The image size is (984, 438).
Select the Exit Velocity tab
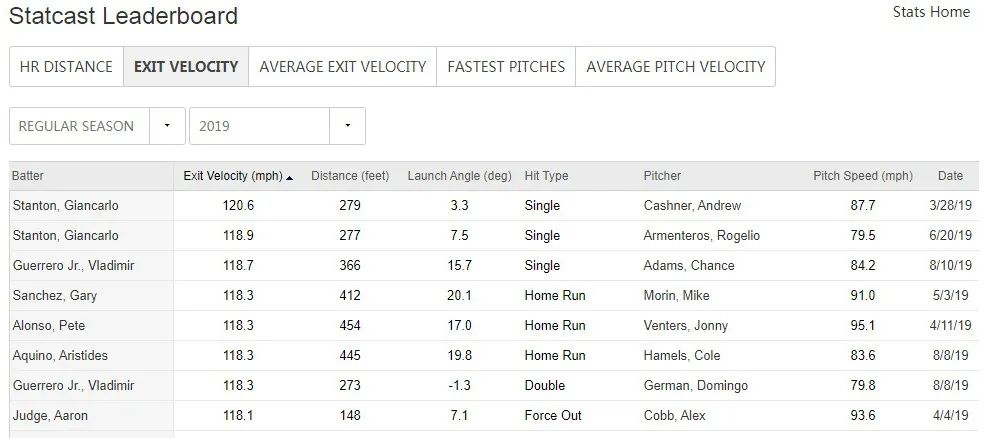[186, 67]
